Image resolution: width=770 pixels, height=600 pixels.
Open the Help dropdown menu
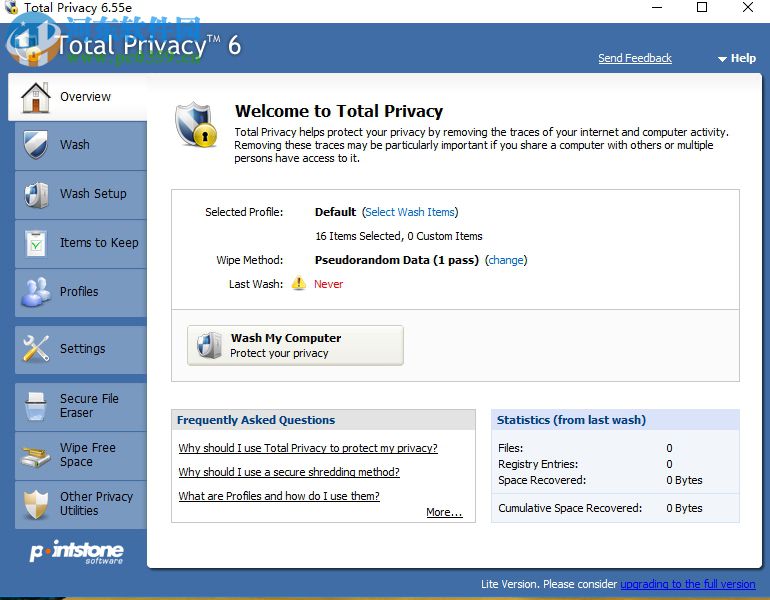tap(737, 58)
